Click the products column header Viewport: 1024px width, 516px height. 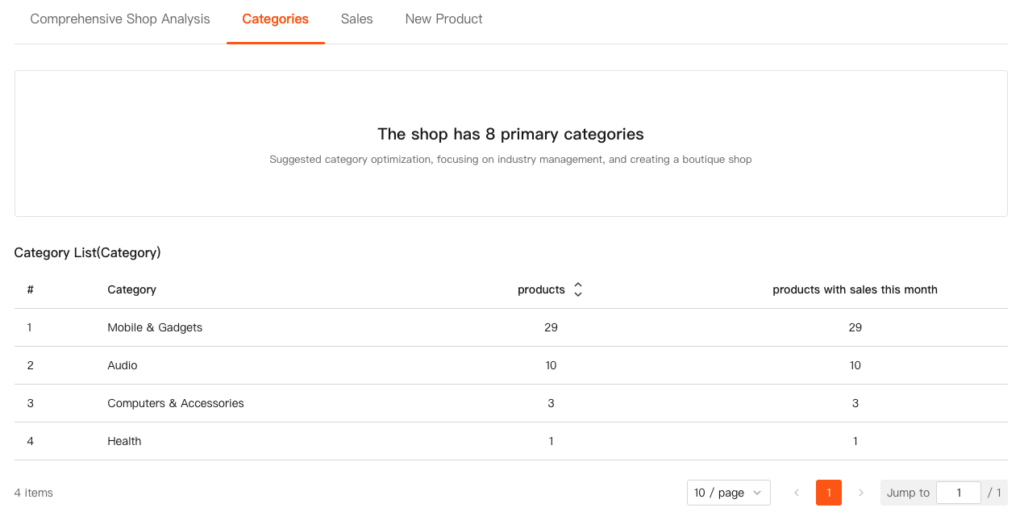pyautogui.click(x=541, y=290)
